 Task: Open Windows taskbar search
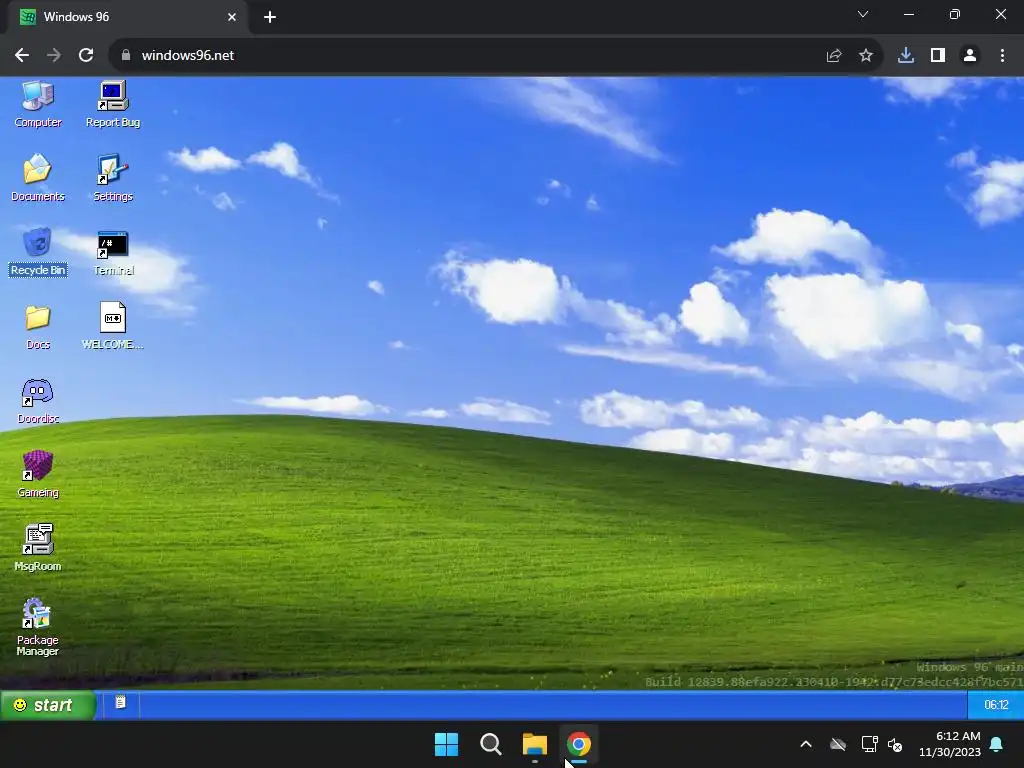click(x=490, y=744)
